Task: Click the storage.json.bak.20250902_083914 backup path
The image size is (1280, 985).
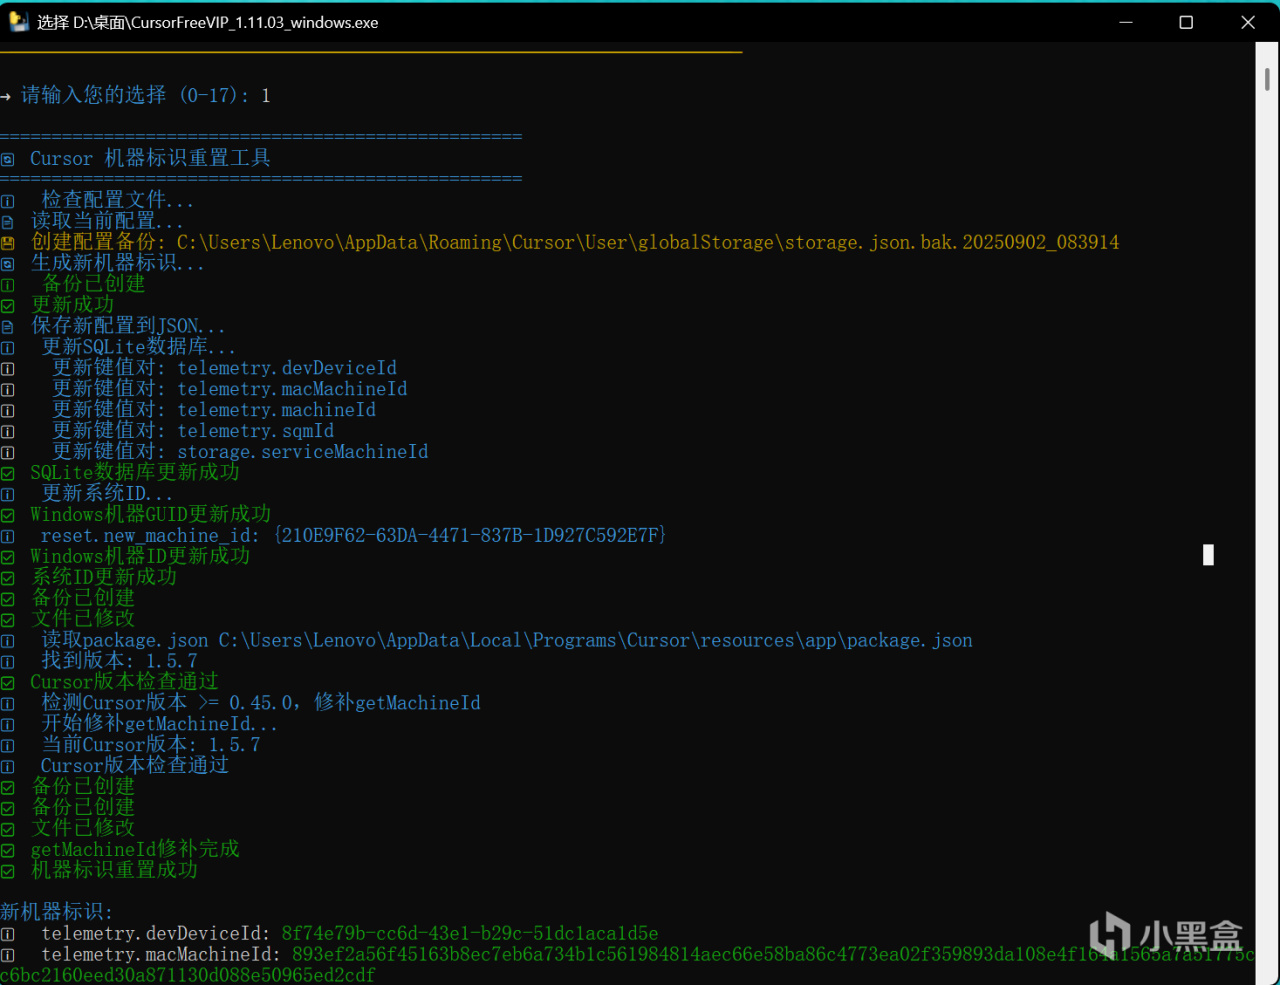Action: tap(648, 242)
